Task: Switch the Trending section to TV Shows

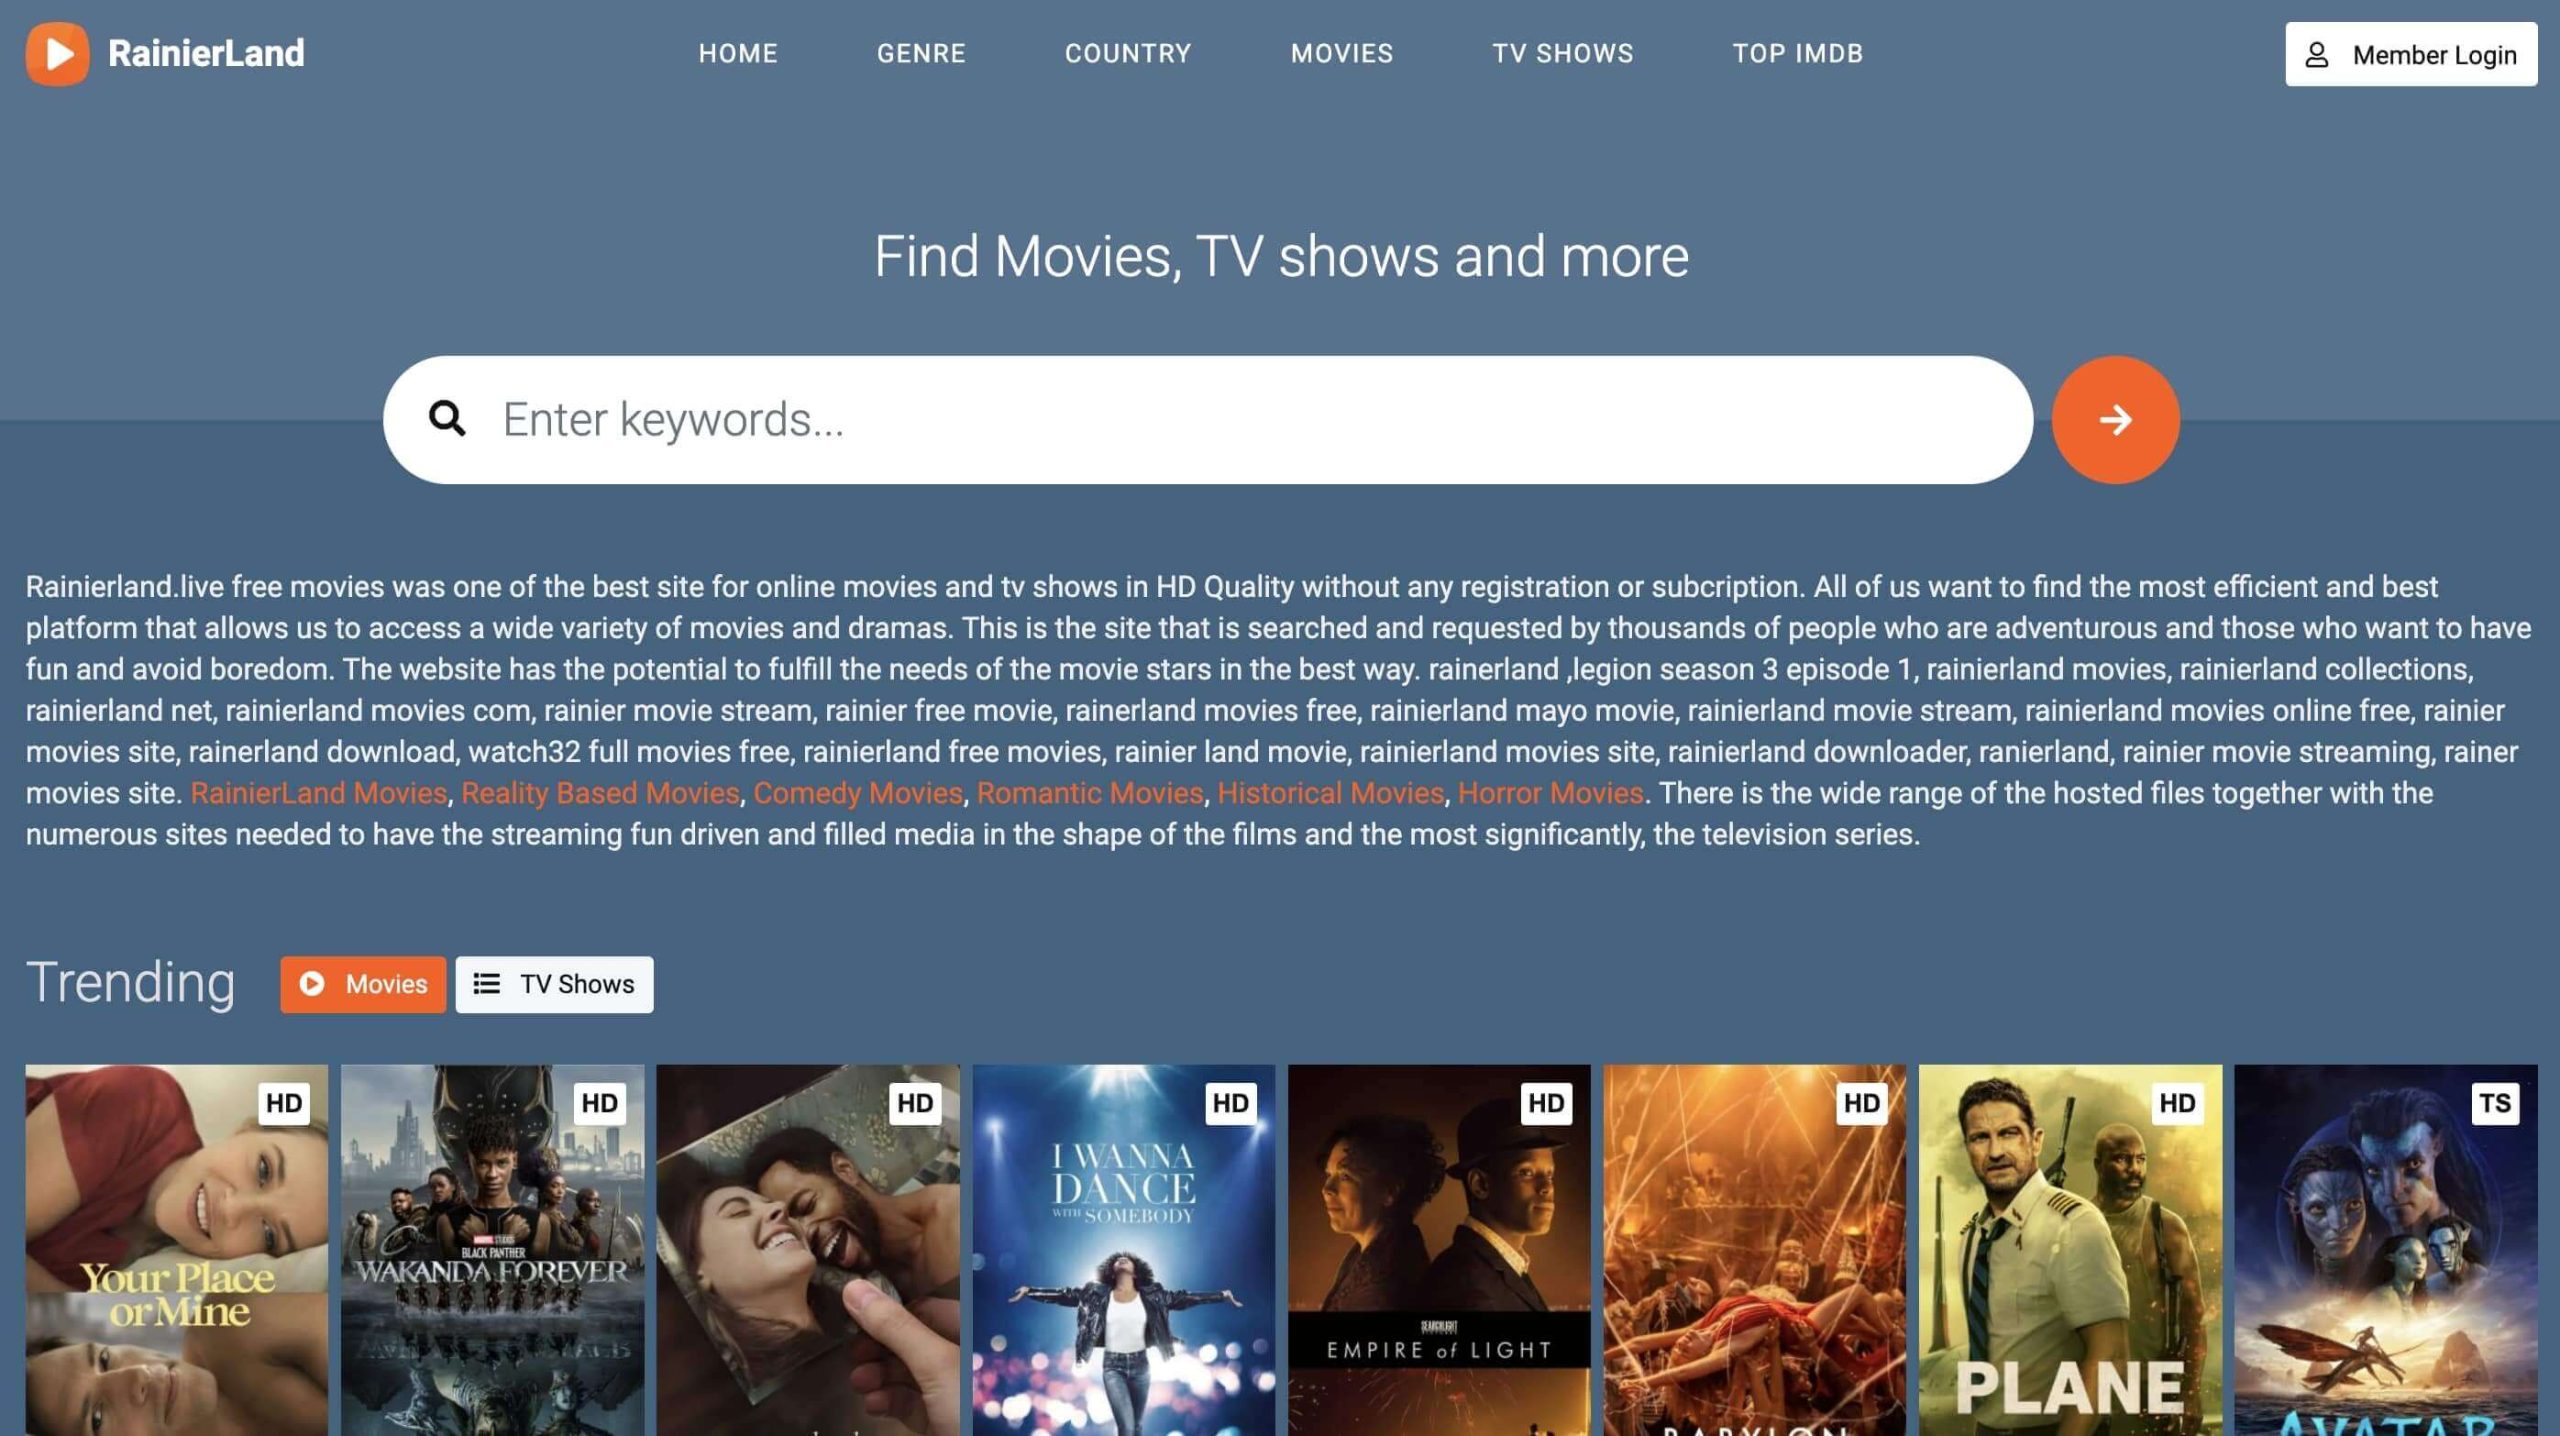Action: pos(554,984)
